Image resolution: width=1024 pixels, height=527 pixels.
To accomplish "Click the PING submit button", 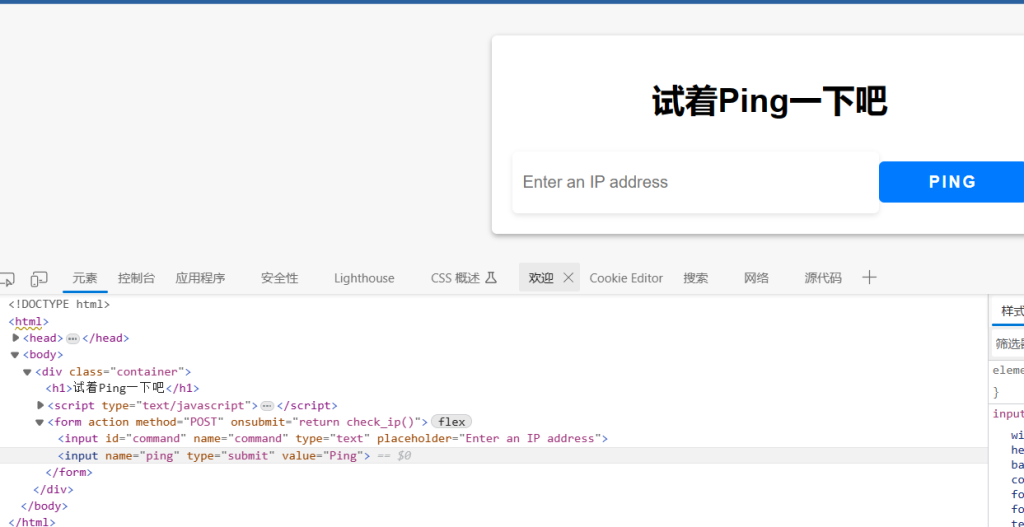I will 952,182.
